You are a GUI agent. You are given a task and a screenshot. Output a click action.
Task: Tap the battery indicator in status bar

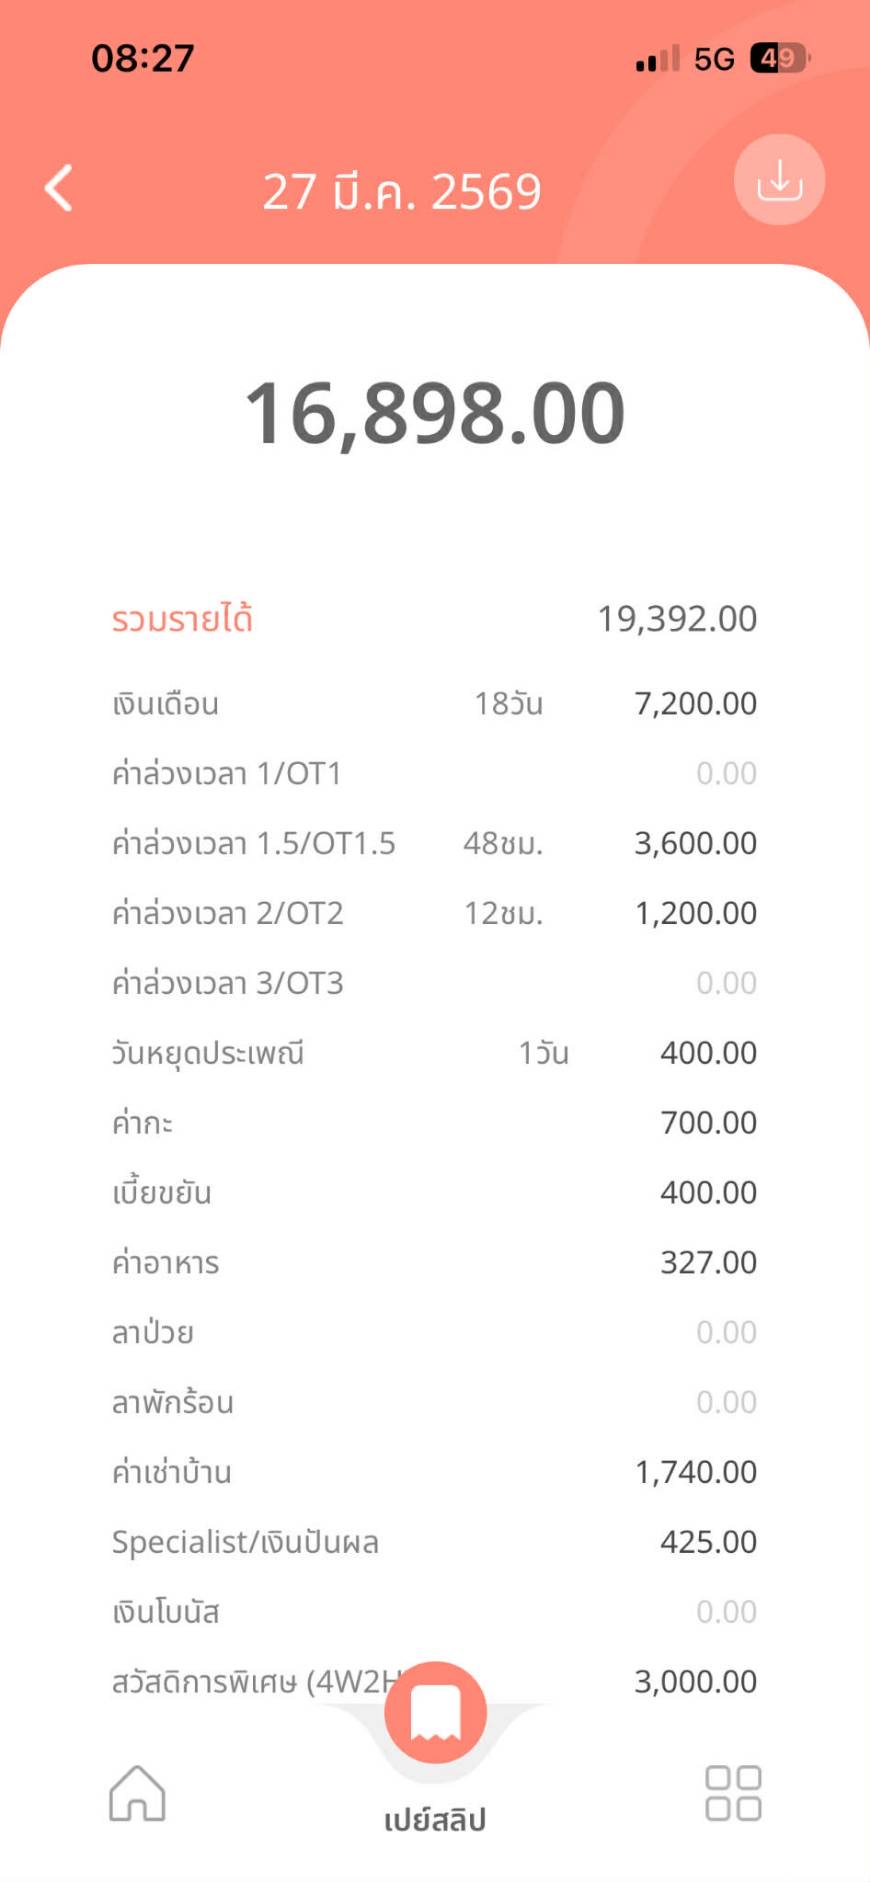tap(779, 59)
